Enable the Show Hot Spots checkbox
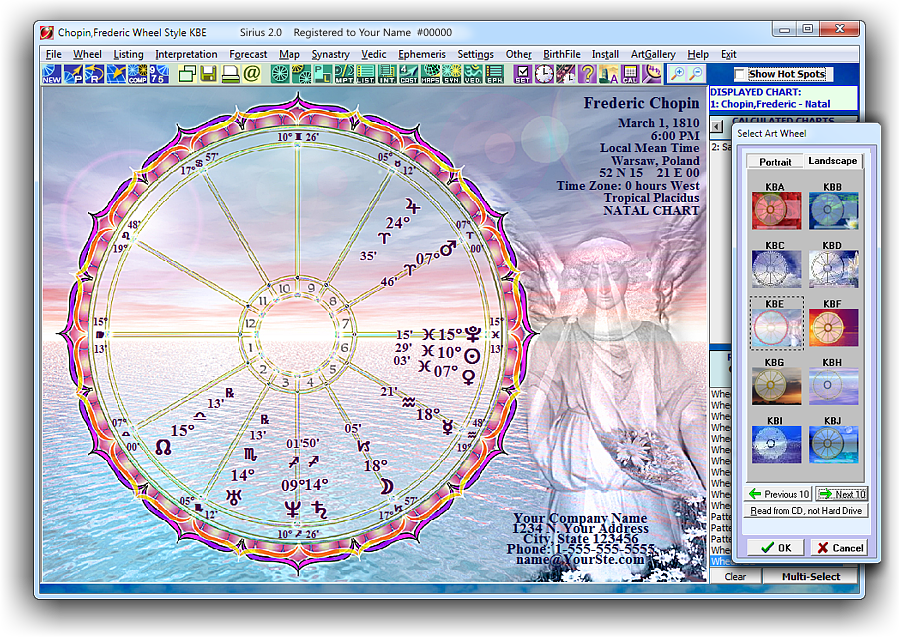The height and width of the screenshot is (637, 899). point(740,74)
